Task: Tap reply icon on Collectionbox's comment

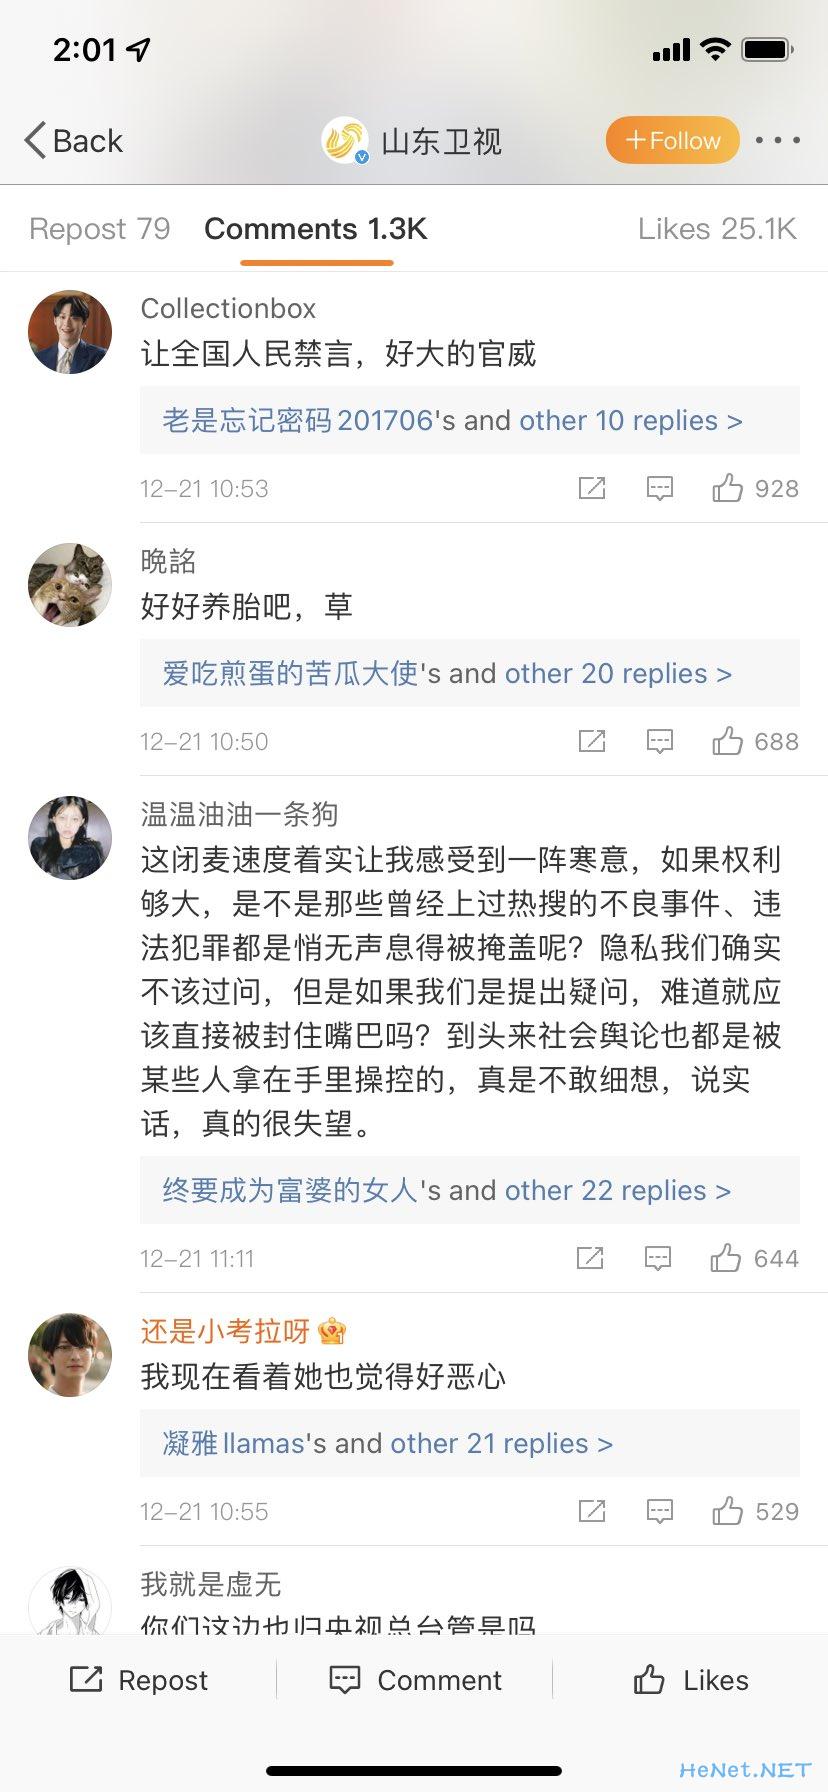Action: pos(659,488)
